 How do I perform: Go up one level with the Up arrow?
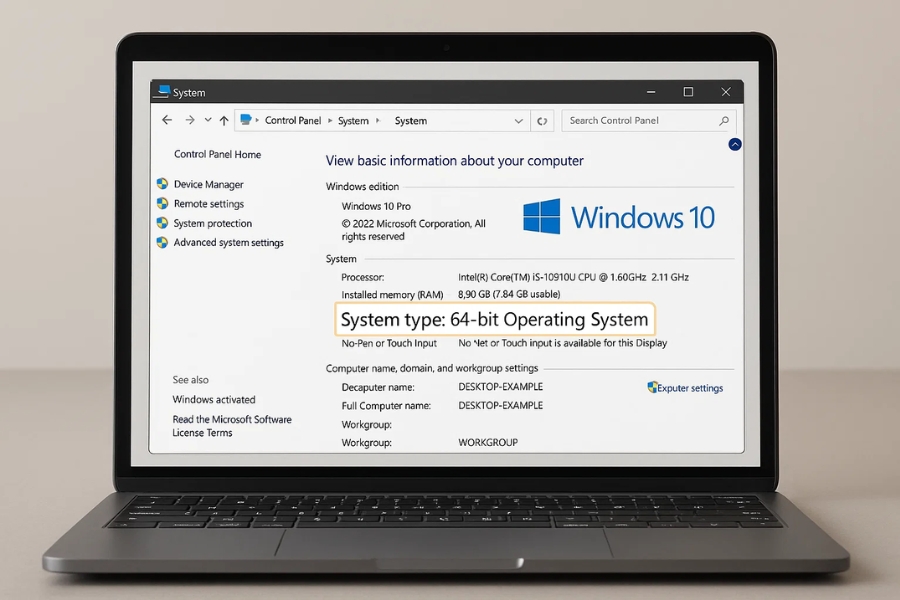pyautogui.click(x=224, y=121)
